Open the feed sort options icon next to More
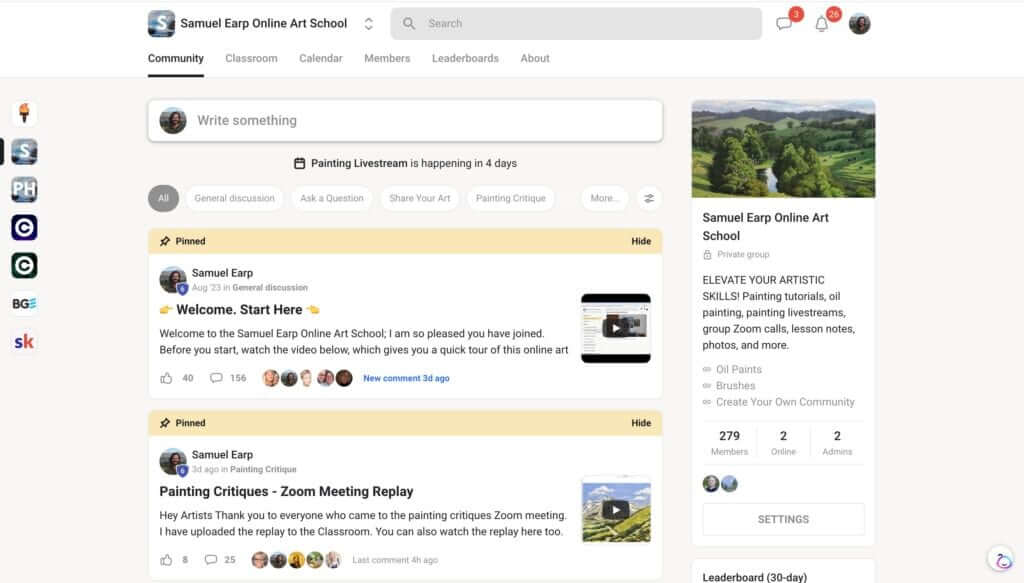Viewport: 1024px width, 583px height. 649,198
